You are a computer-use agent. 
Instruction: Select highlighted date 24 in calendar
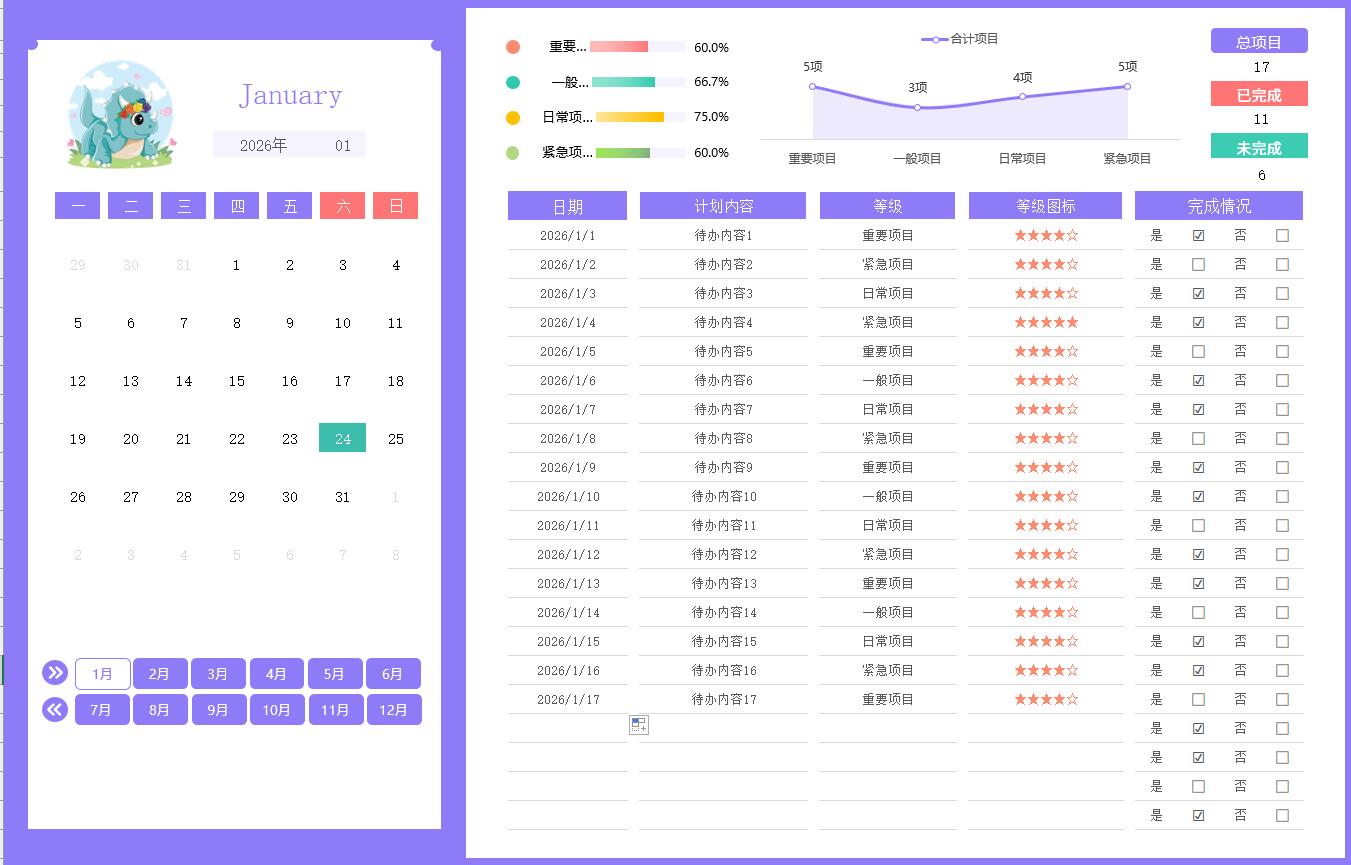342,438
